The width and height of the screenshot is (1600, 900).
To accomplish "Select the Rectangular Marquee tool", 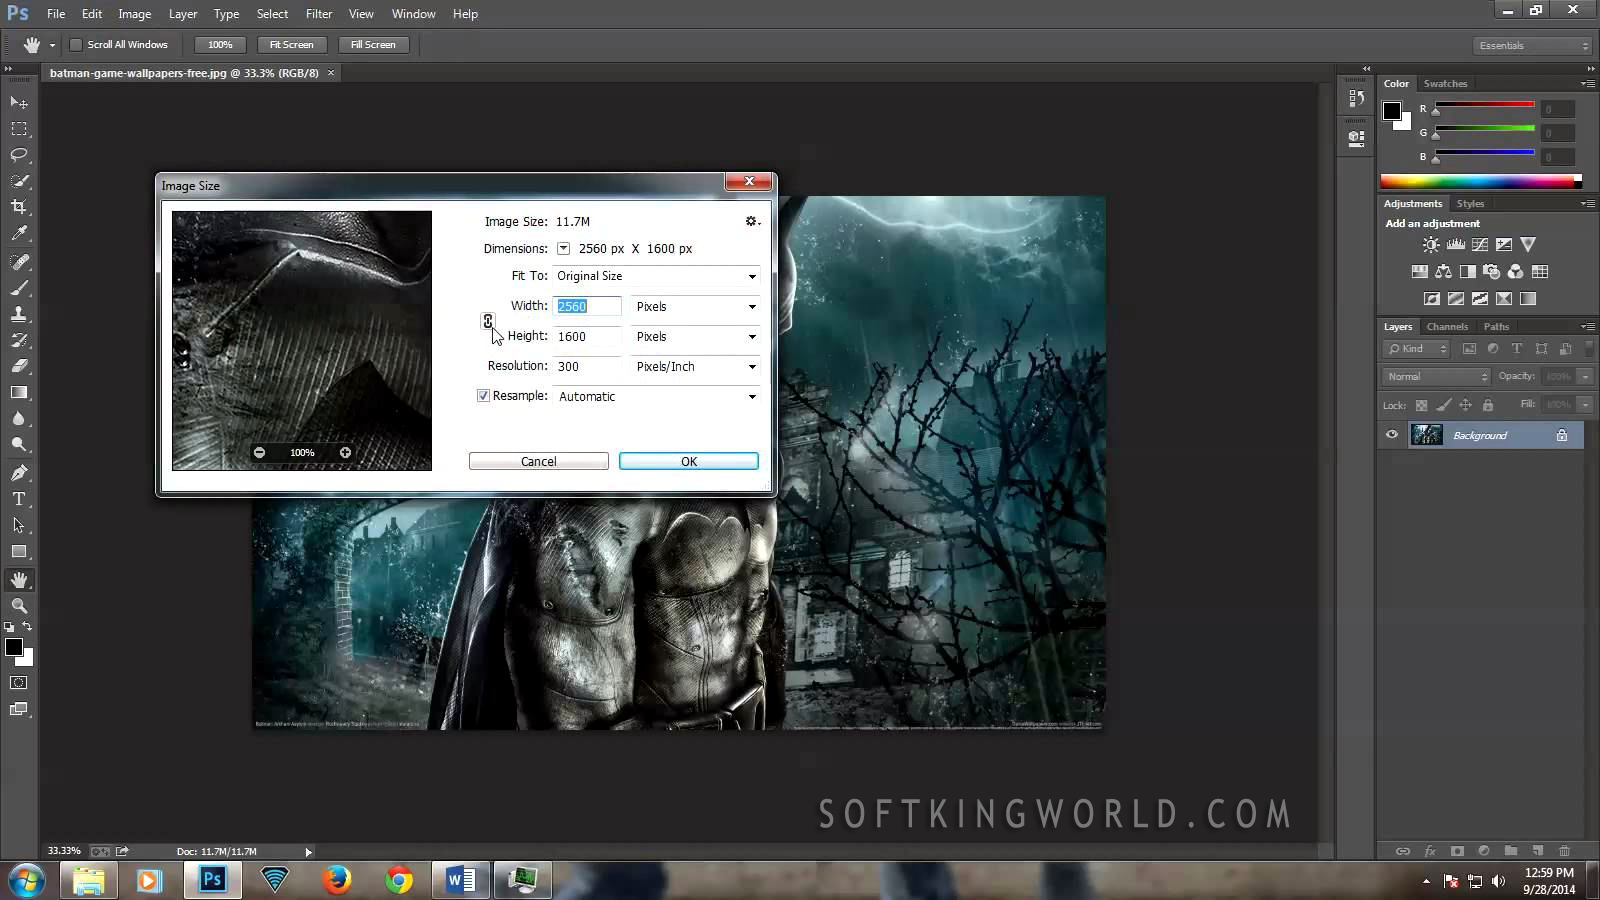I will tap(19, 129).
